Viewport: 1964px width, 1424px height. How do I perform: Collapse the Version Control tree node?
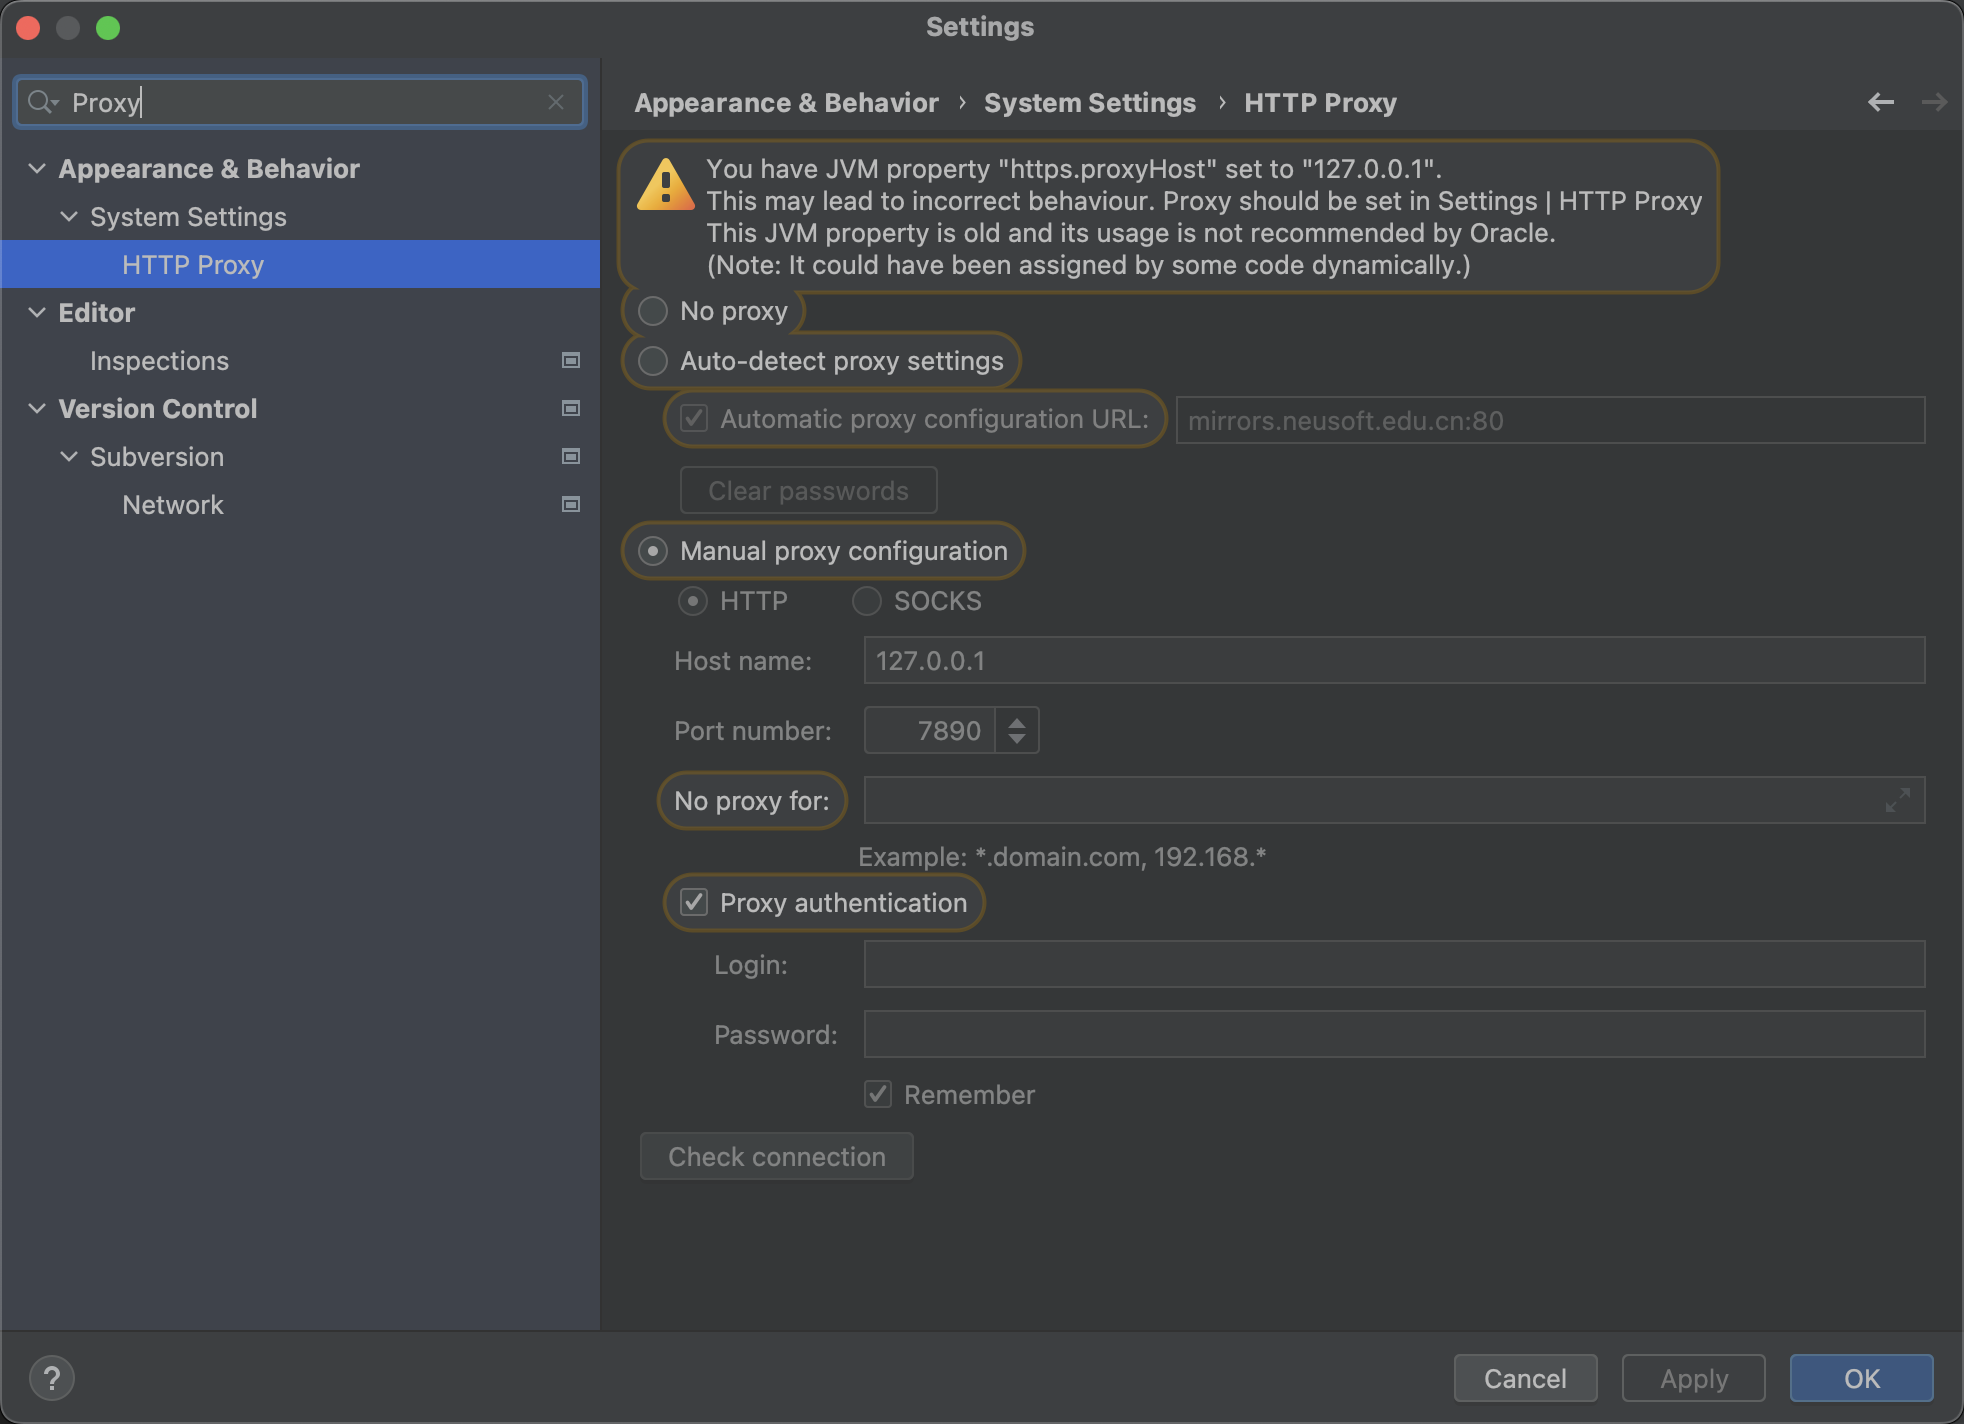click(37, 408)
